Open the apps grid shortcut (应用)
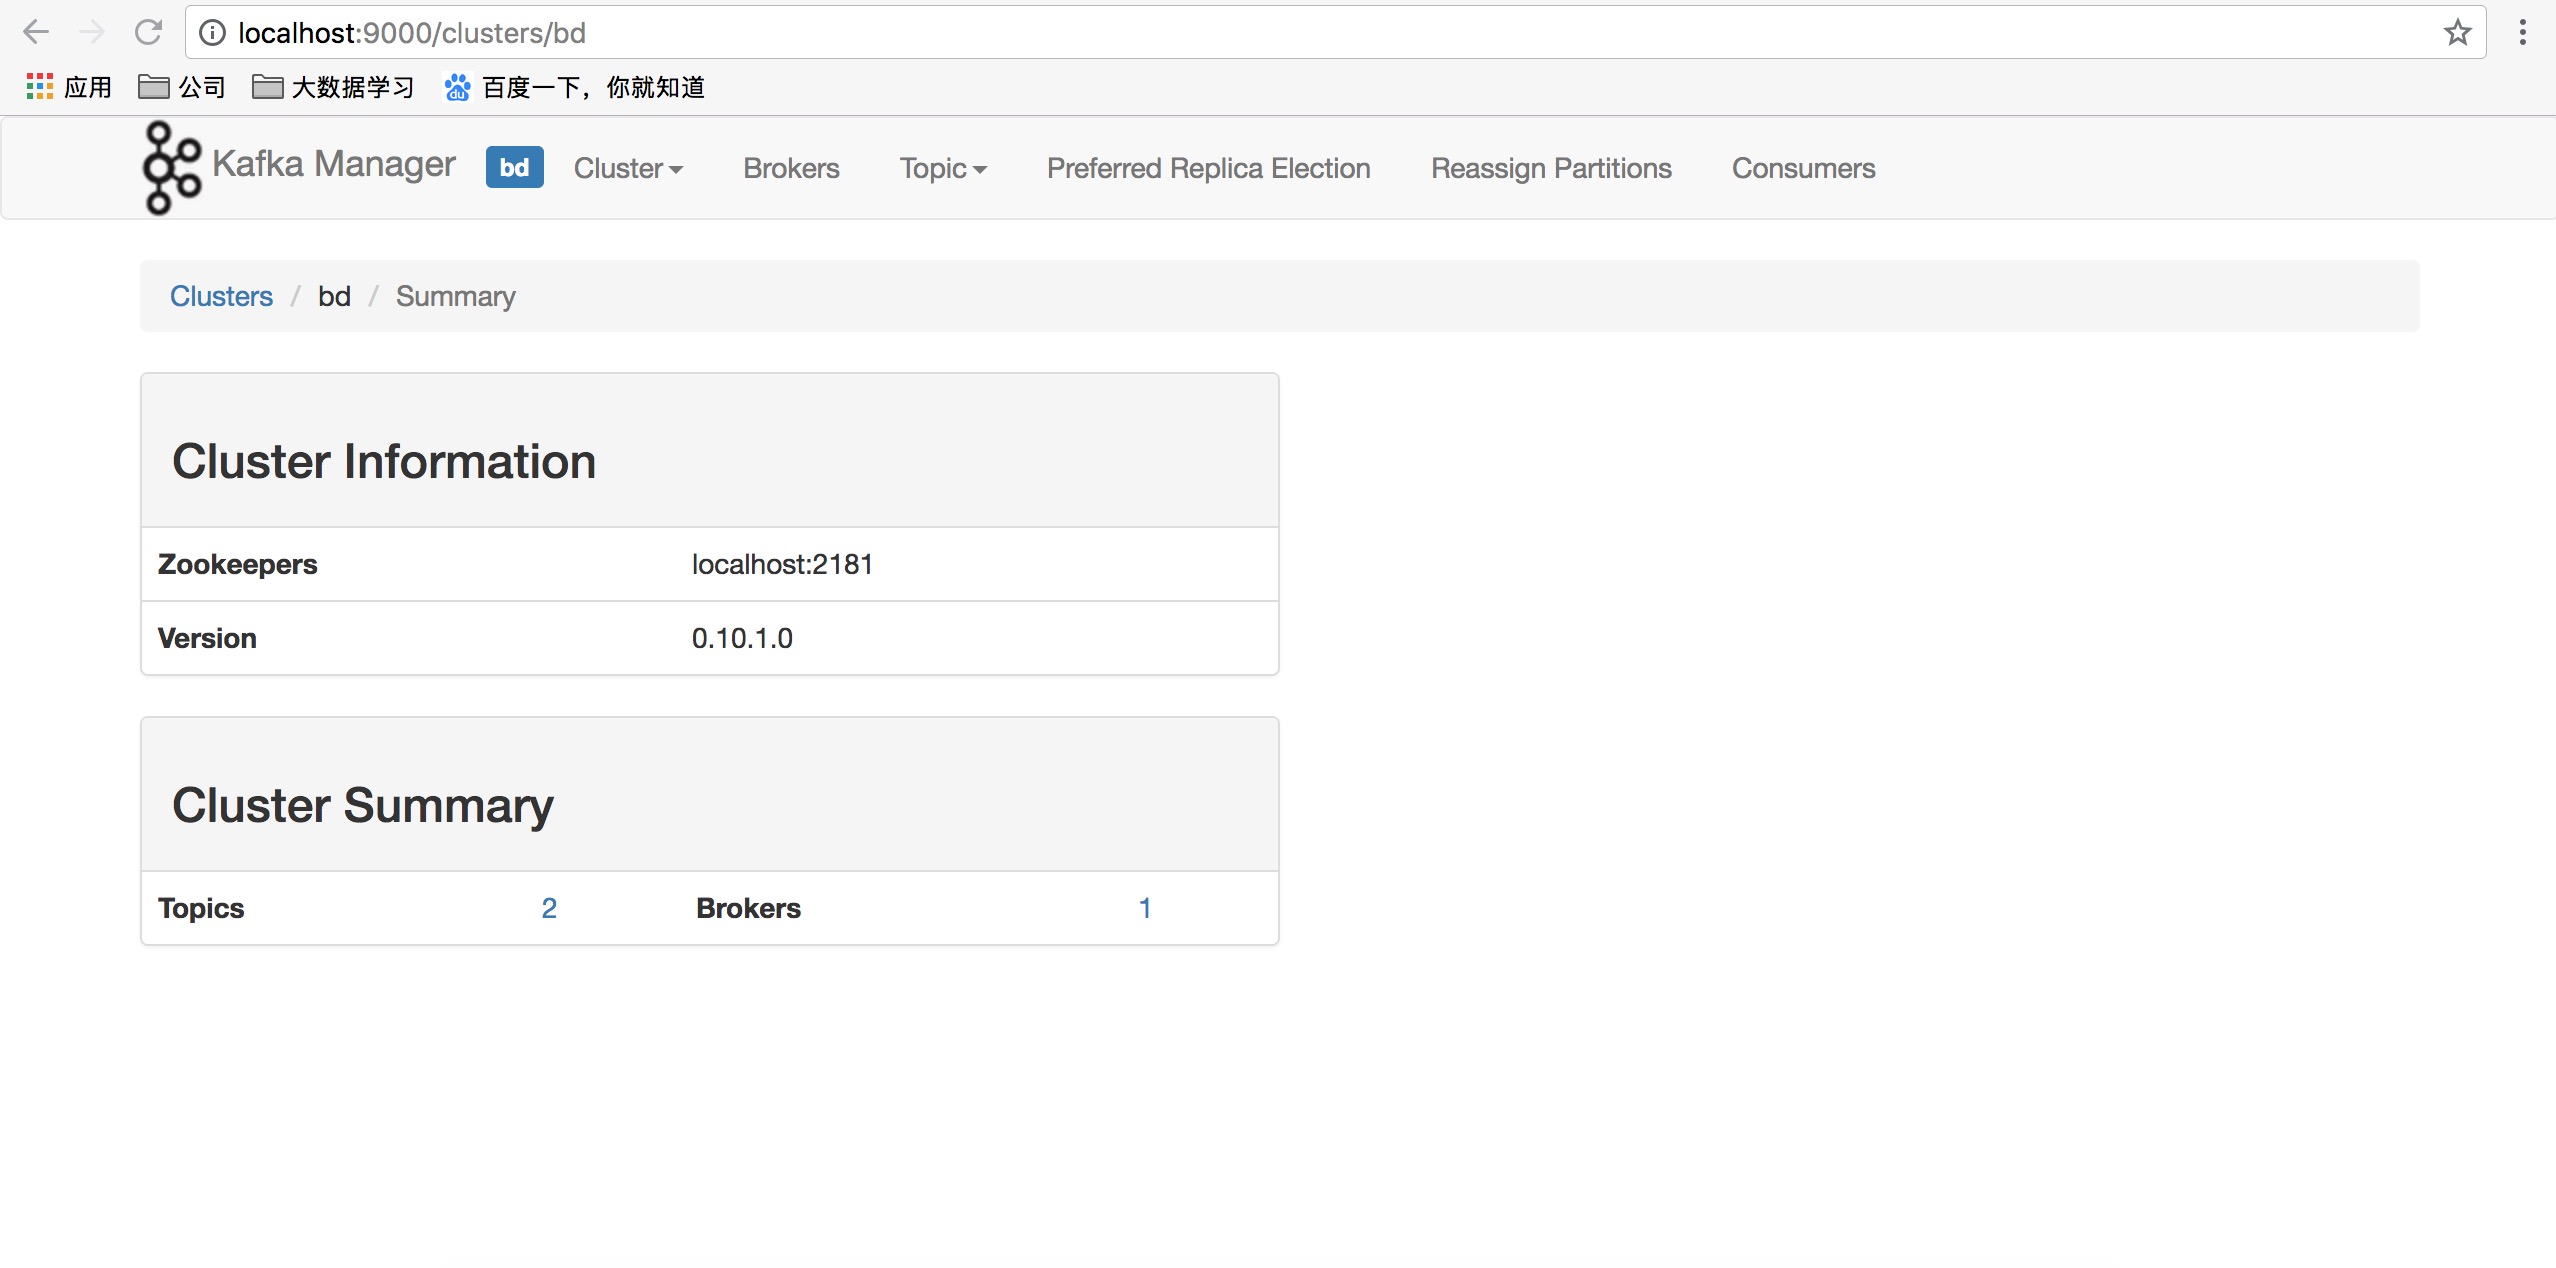The height and width of the screenshot is (1268, 2556). coord(68,87)
